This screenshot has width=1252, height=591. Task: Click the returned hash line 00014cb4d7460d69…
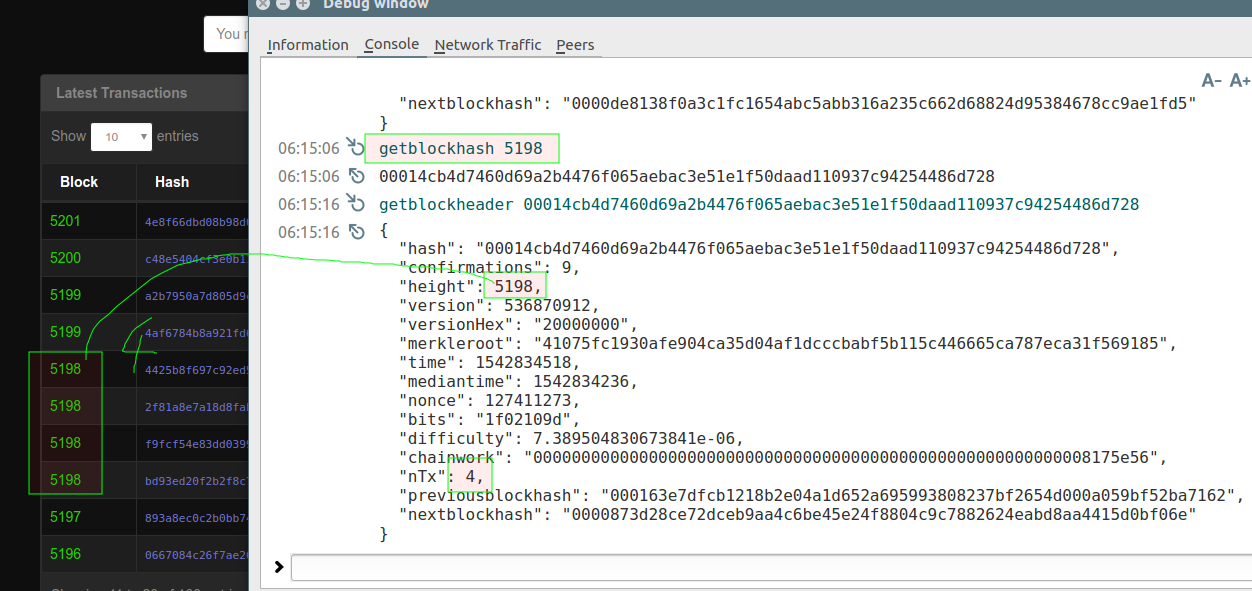click(x=687, y=177)
